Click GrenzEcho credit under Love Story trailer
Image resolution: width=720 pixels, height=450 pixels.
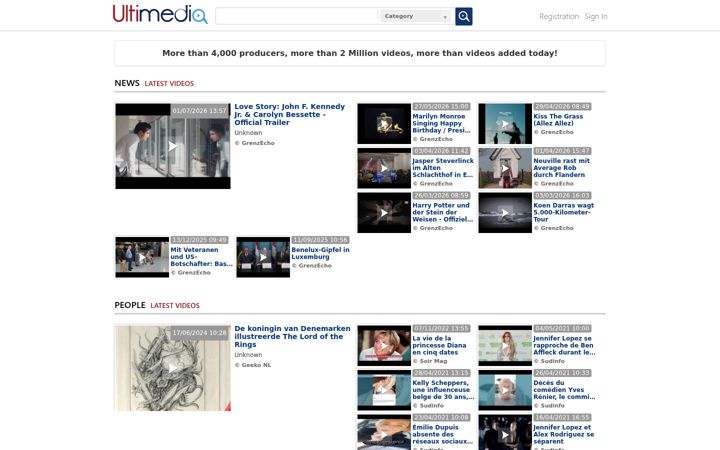(x=255, y=143)
